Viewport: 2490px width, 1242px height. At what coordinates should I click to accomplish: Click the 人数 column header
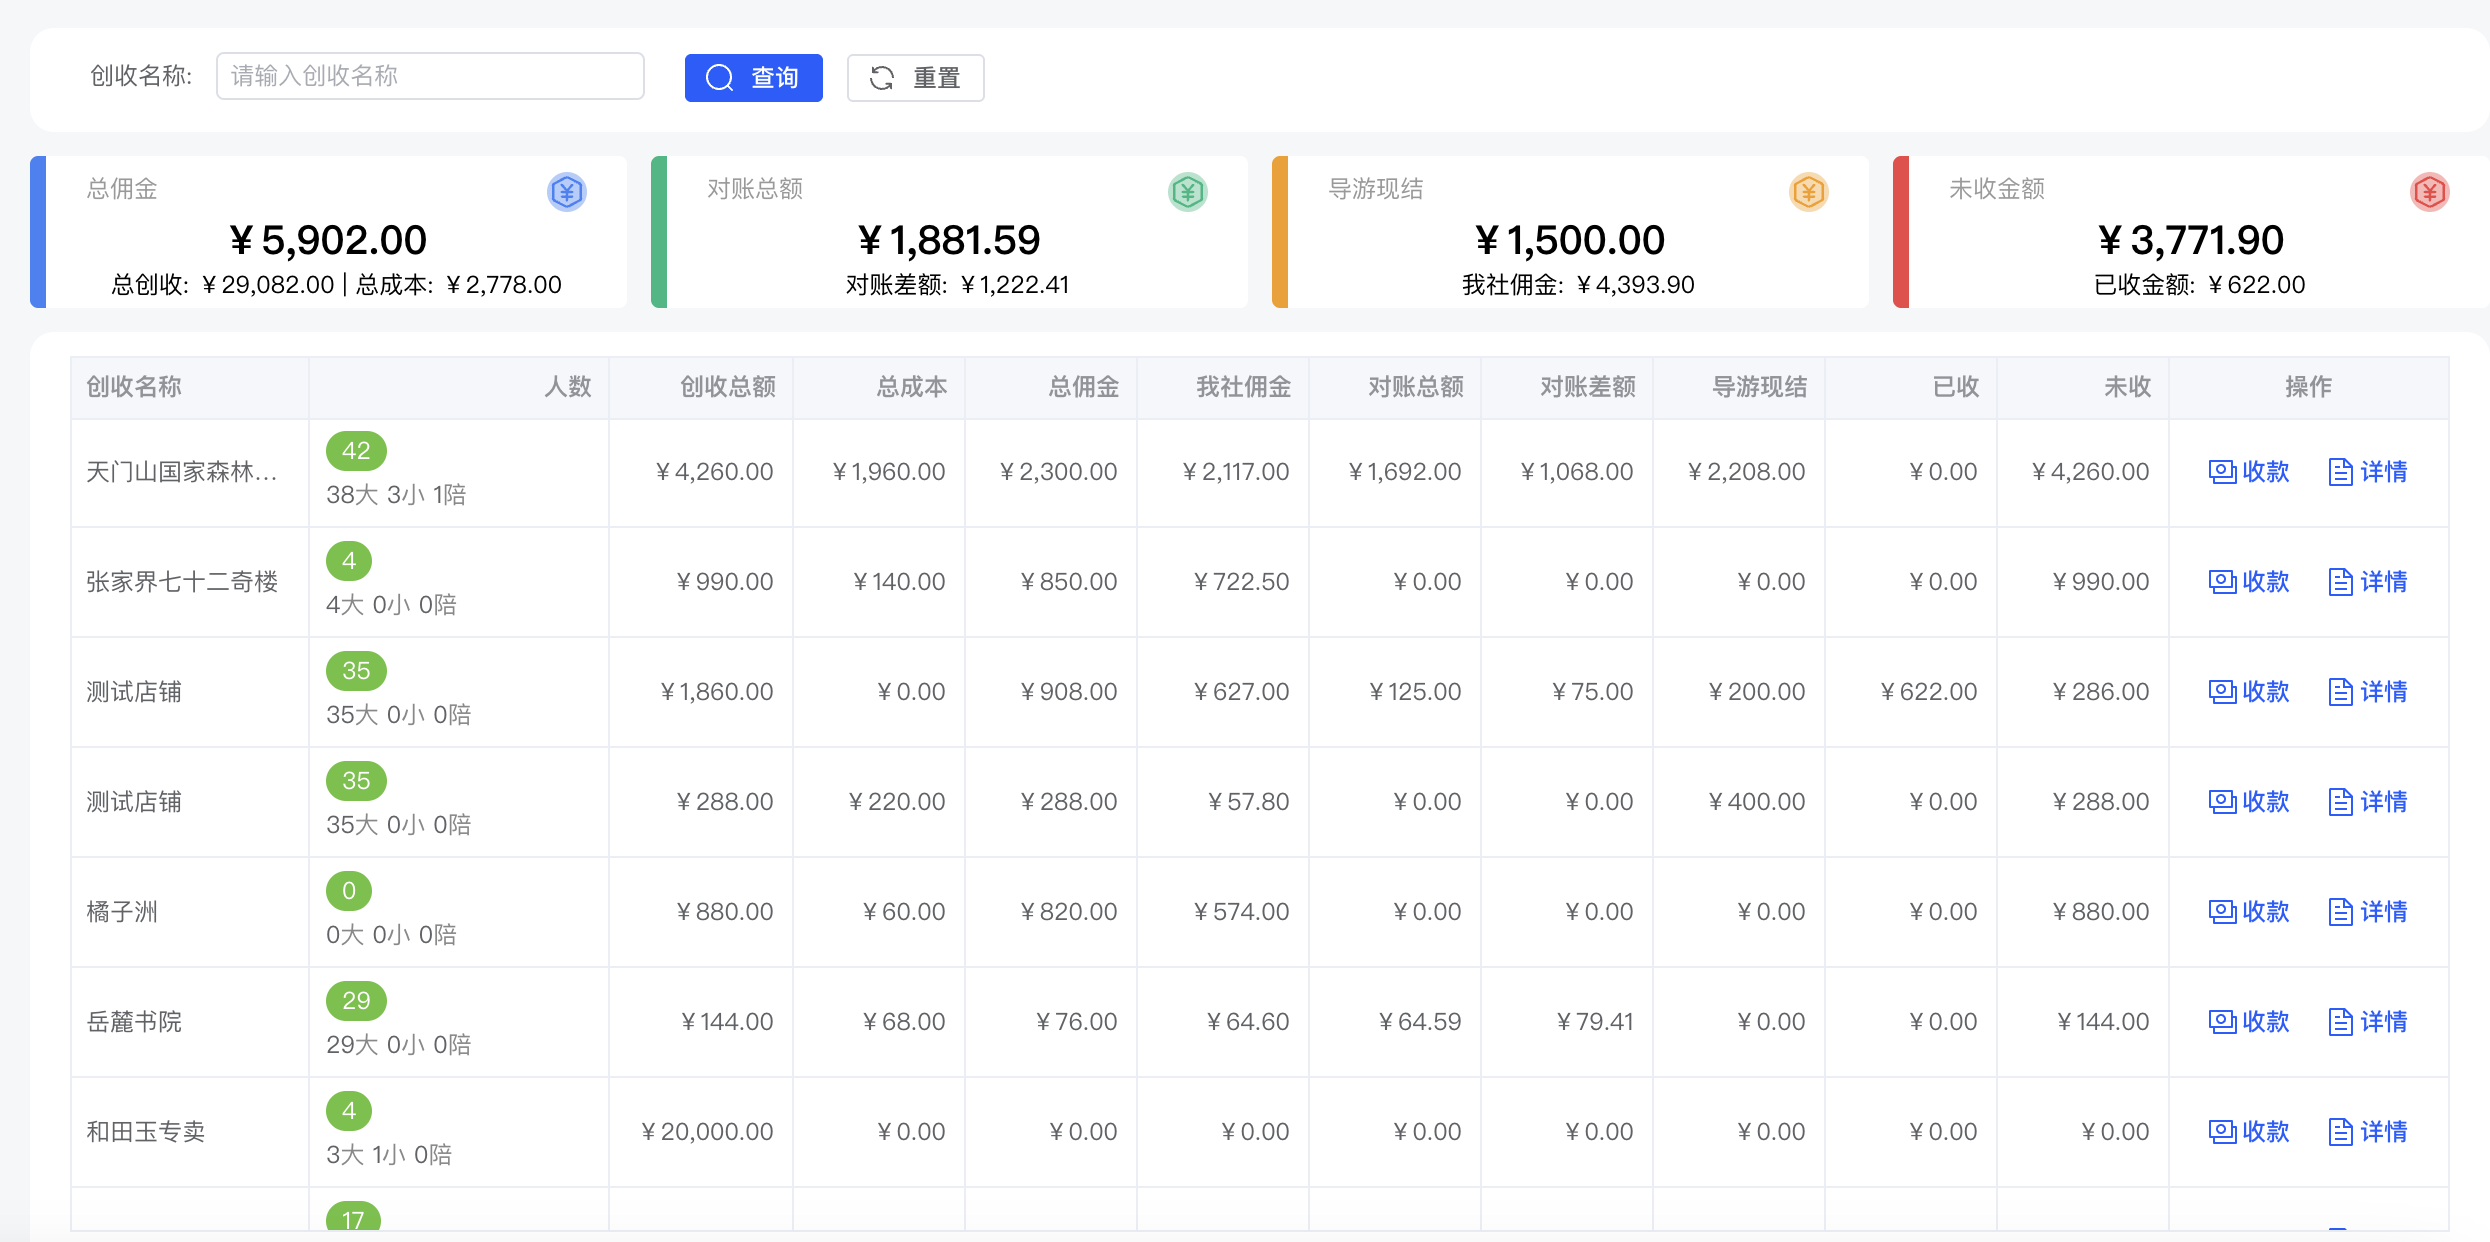(568, 388)
